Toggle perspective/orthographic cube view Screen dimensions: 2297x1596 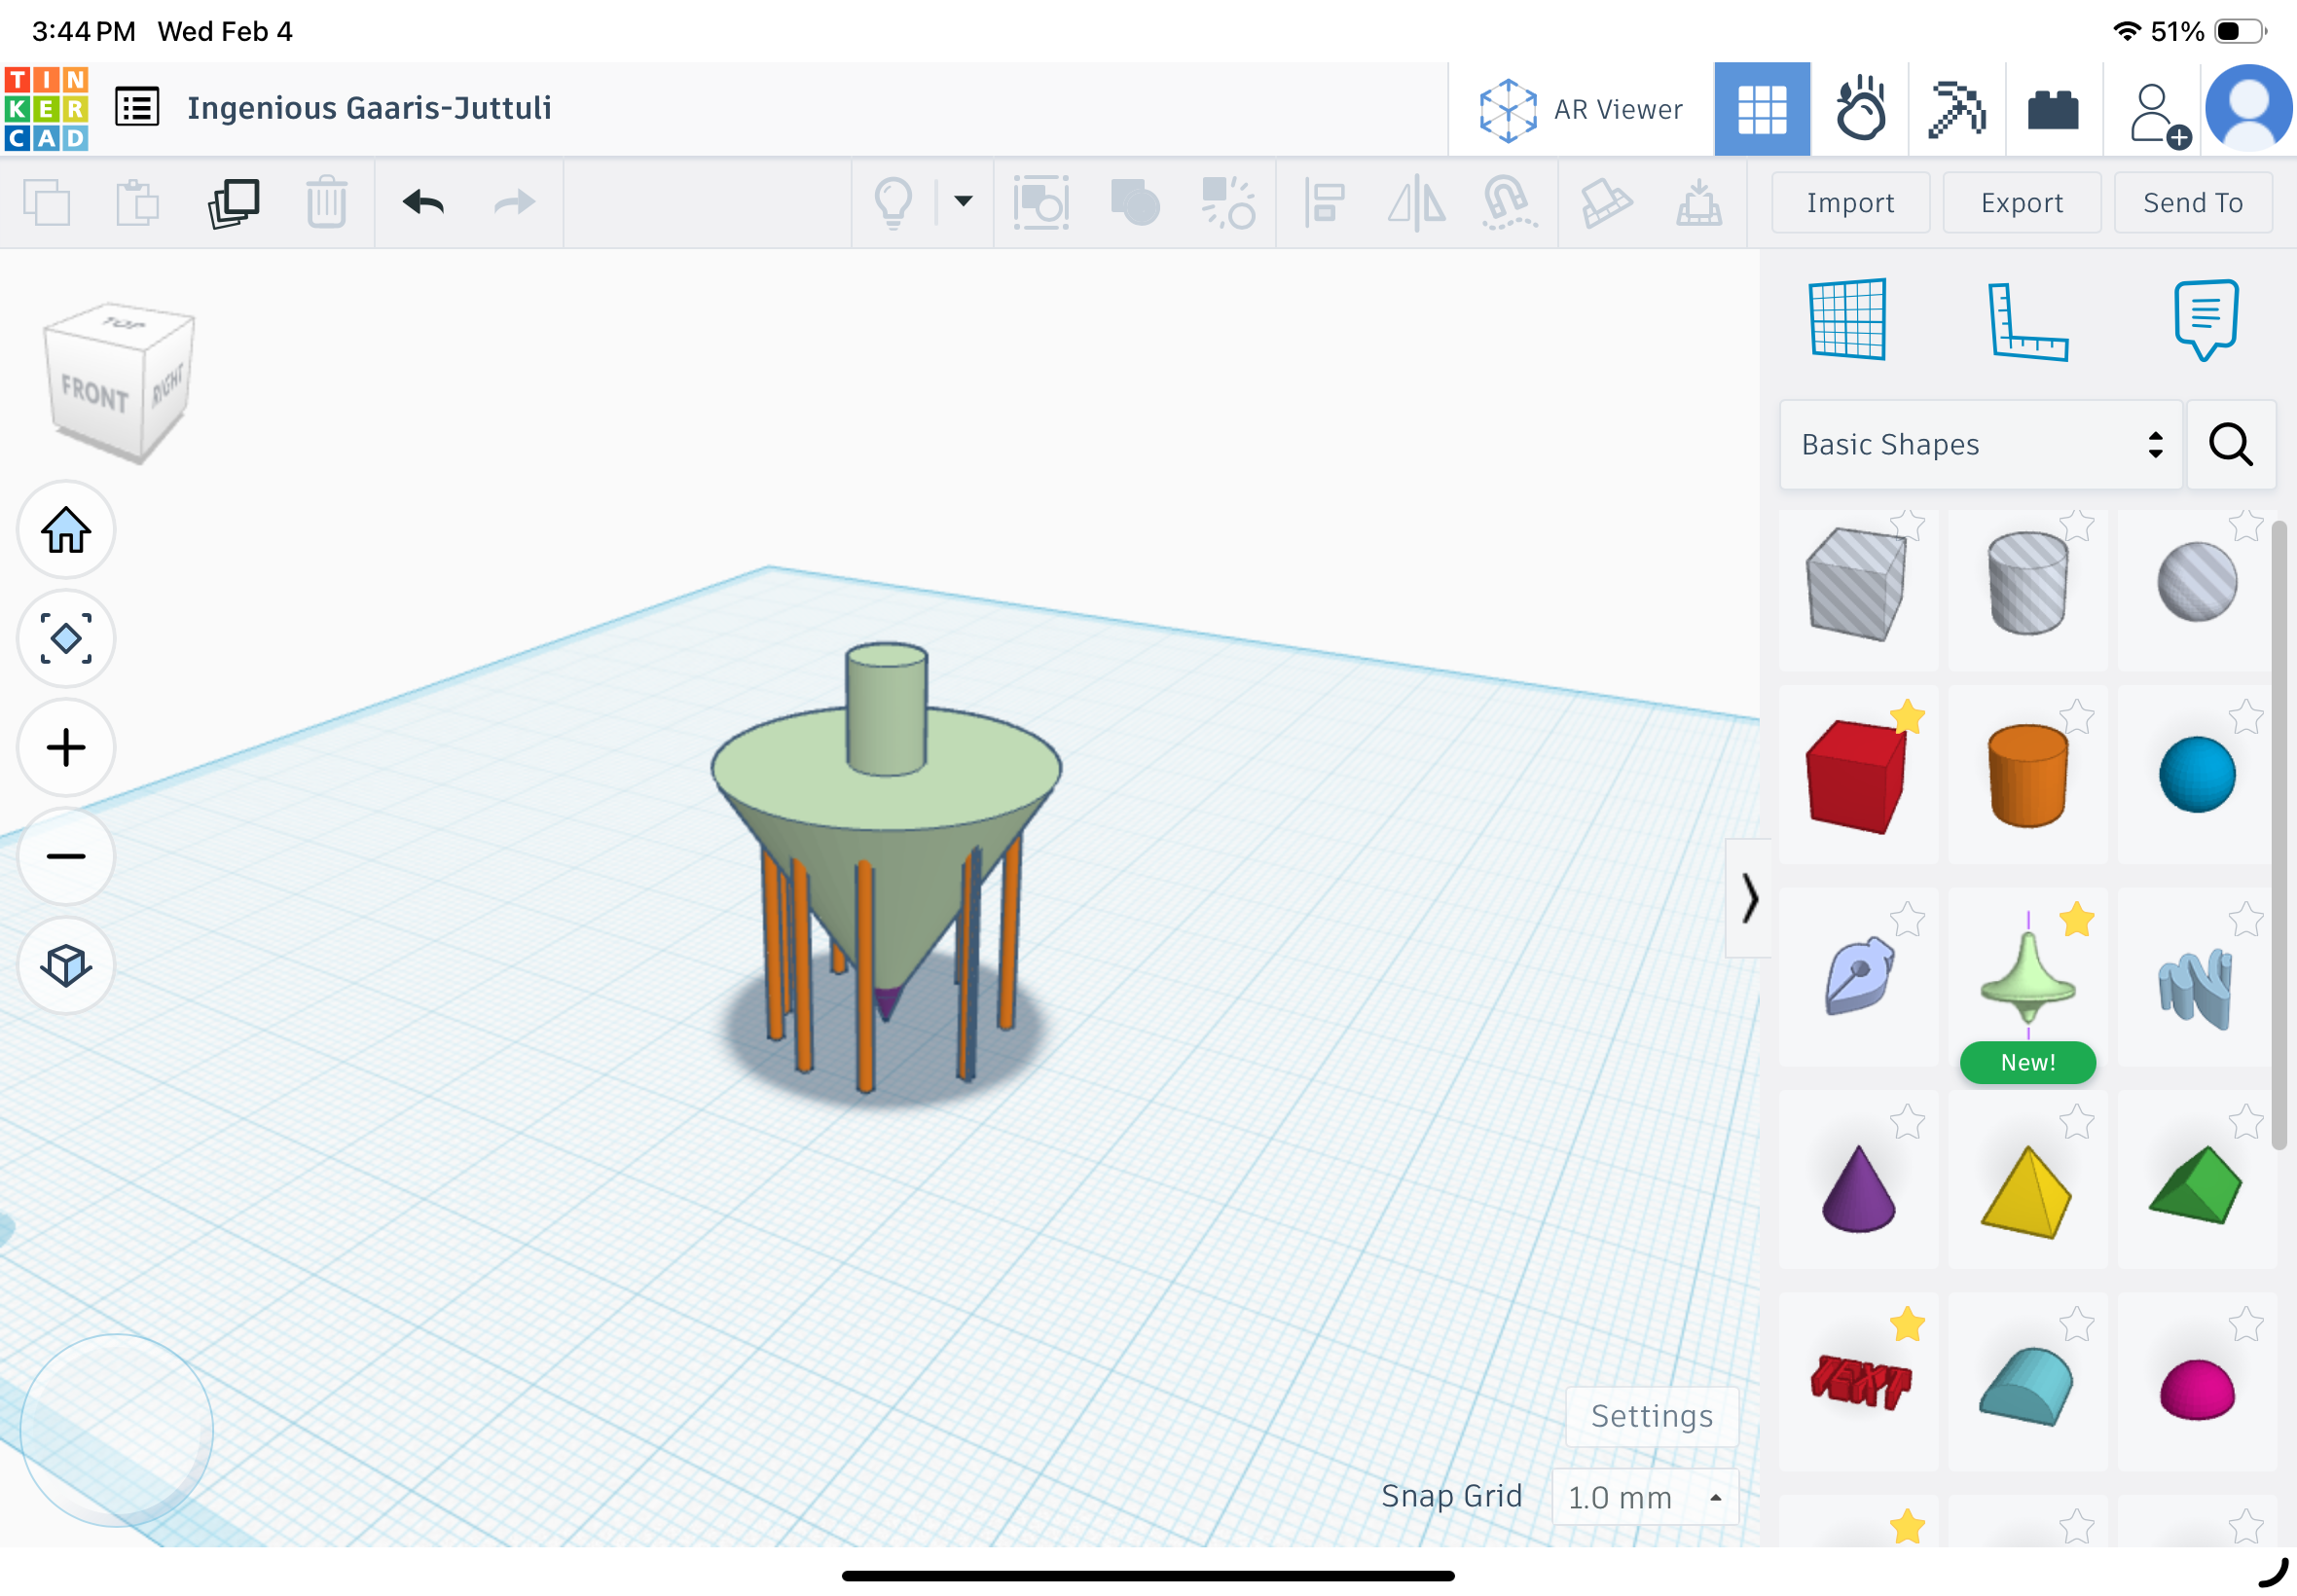(66, 965)
